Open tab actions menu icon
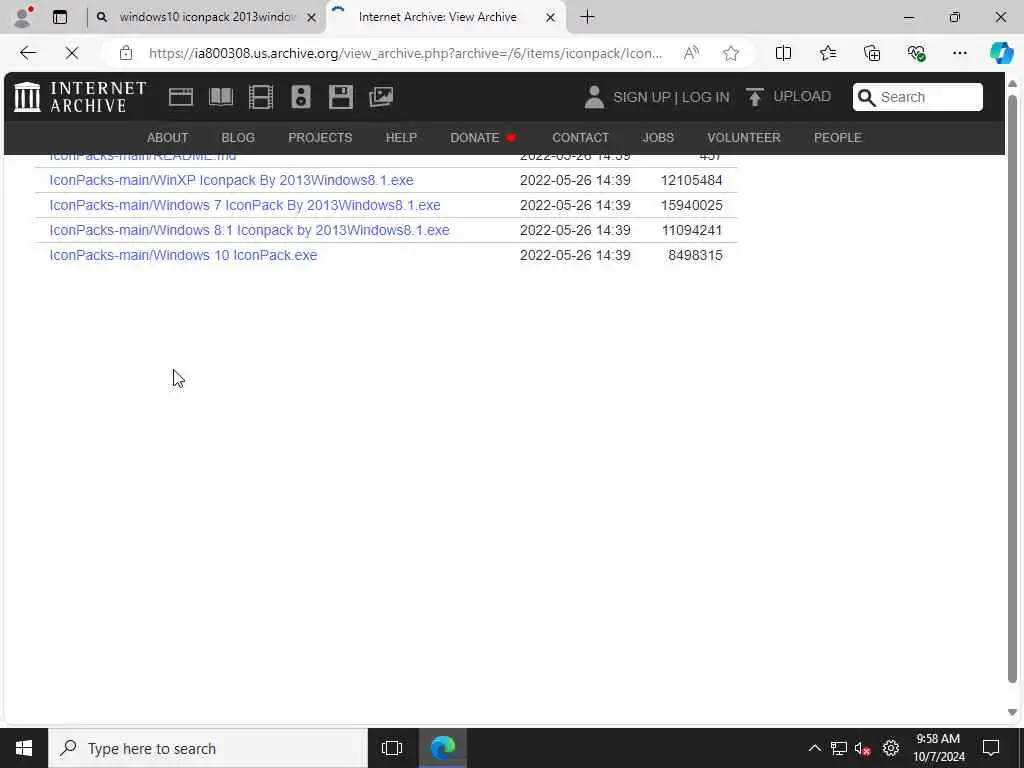Image resolution: width=1024 pixels, height=768 pixels. tap(59, 17)
